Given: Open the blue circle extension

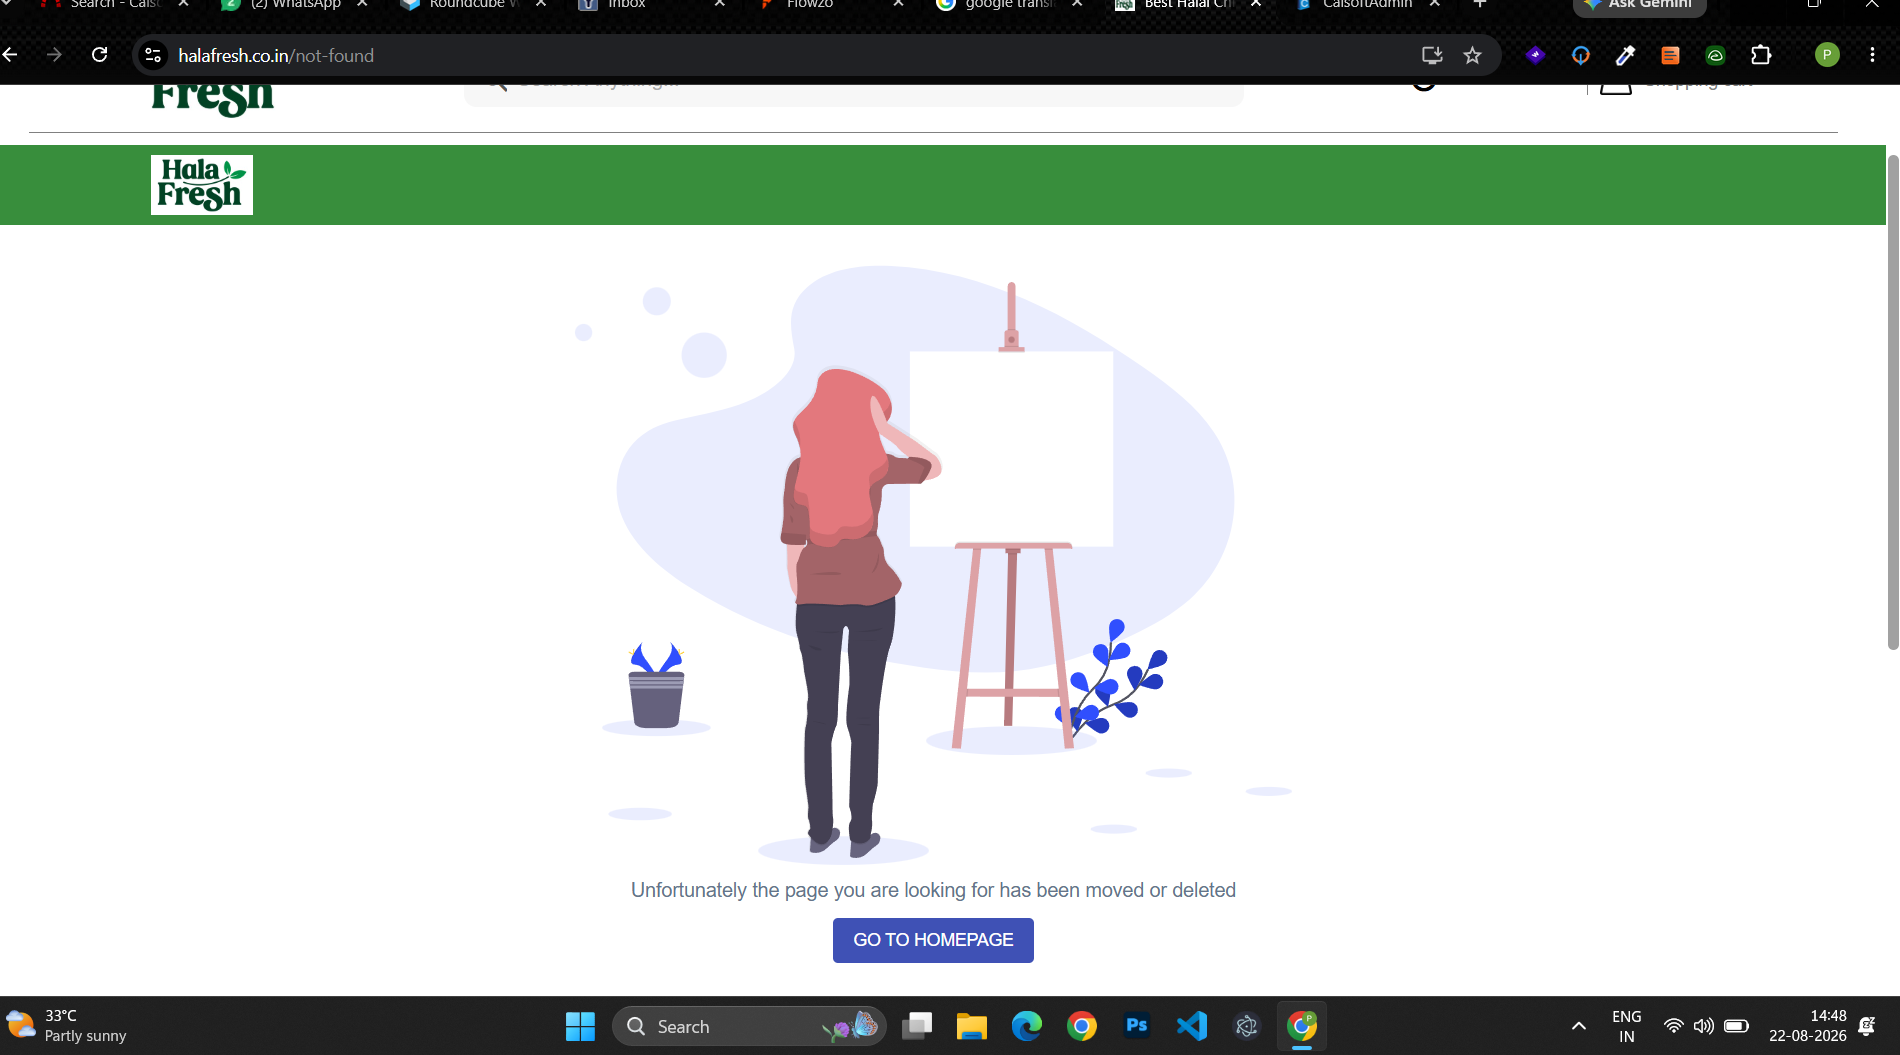Looking at the screenshot, I should click(x=1580, y=55).
